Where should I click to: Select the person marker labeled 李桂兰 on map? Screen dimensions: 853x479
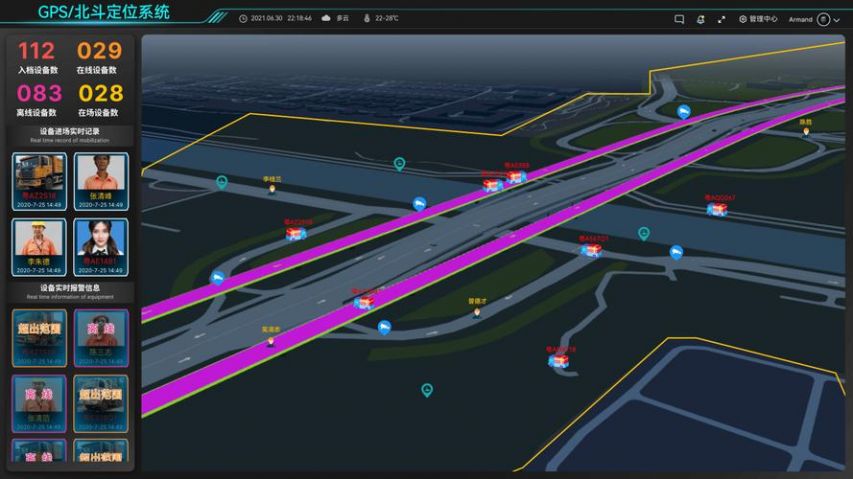(x=272, y=189)
